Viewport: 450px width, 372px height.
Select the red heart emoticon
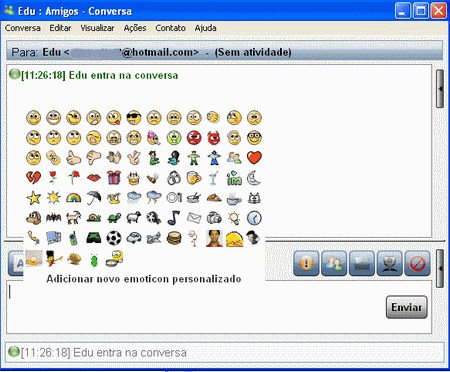pos(254,158)
